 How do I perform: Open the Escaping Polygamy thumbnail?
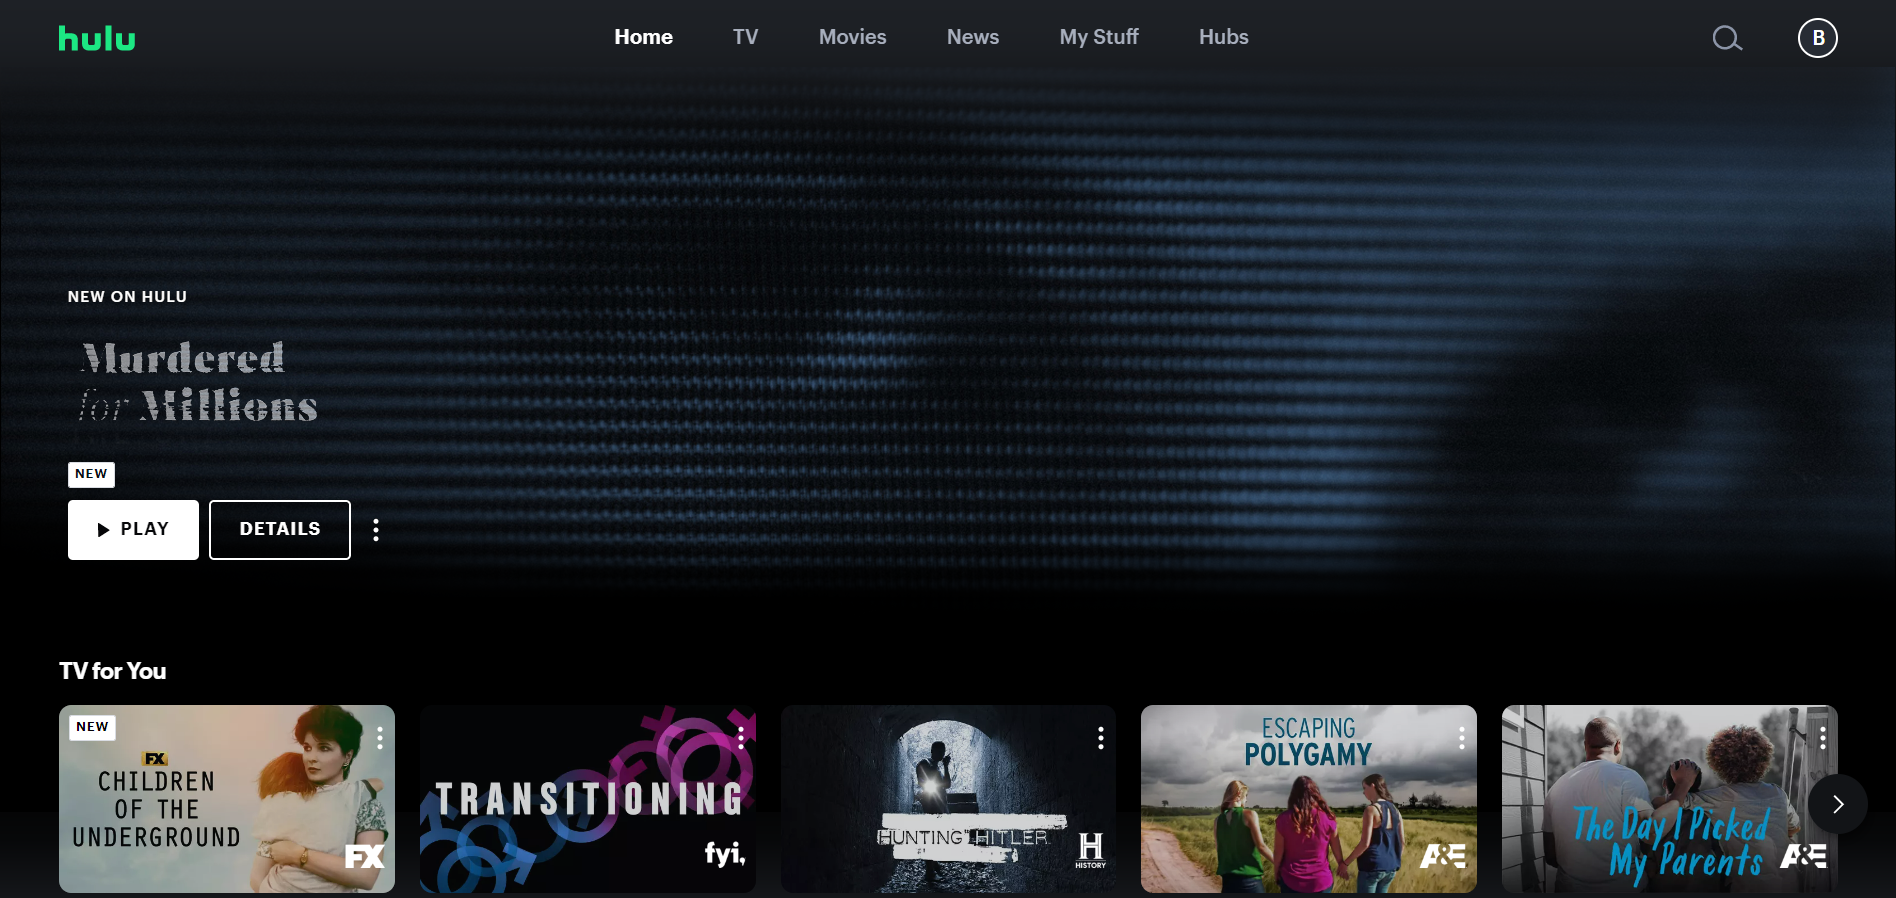tap(1309, 799)
